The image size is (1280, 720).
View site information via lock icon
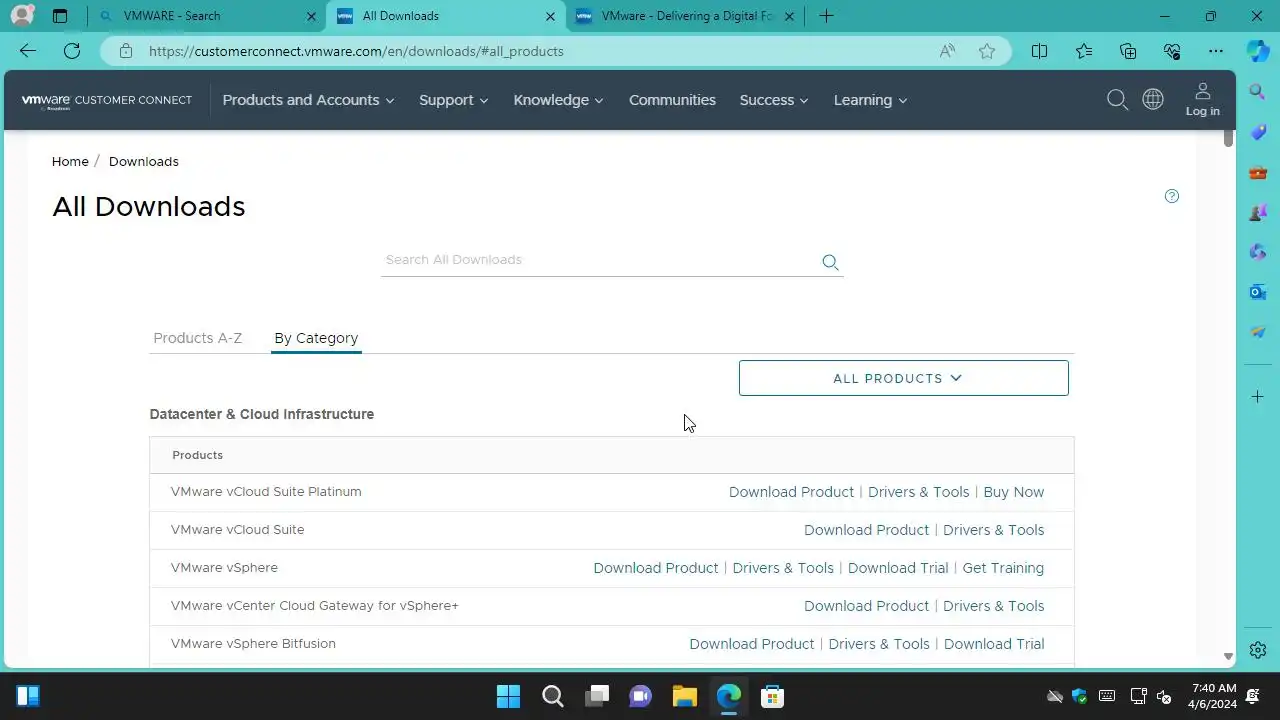click(x=126, y=51)
